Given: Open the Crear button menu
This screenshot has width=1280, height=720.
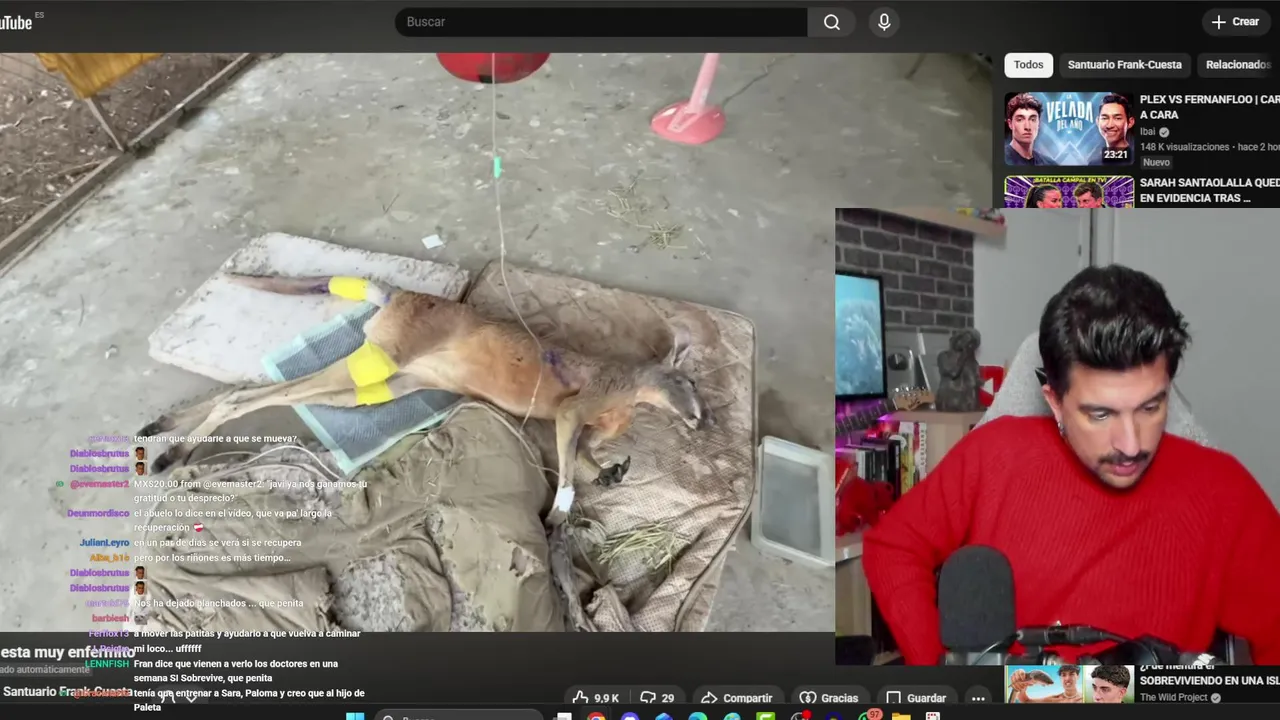Looking at the screenshot, I should (x=1236, y=22).
